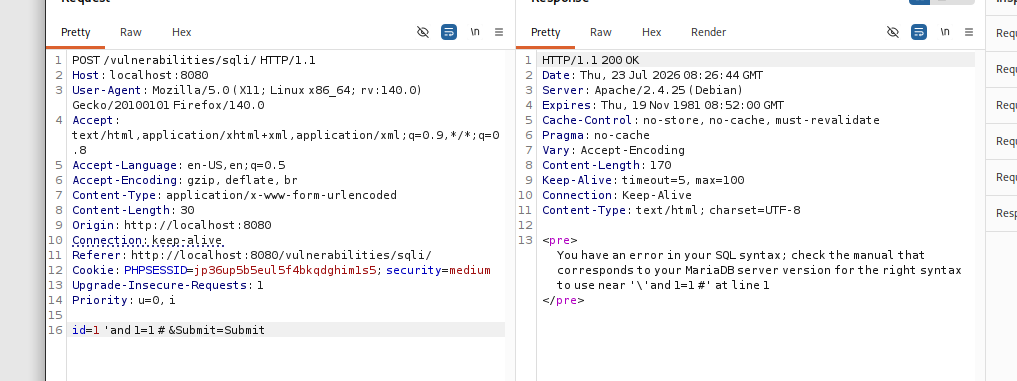1017x381 pixels.
Task: Click the opening <pre> tag in response
Action: pyautogui.click(x=560, y=240)
